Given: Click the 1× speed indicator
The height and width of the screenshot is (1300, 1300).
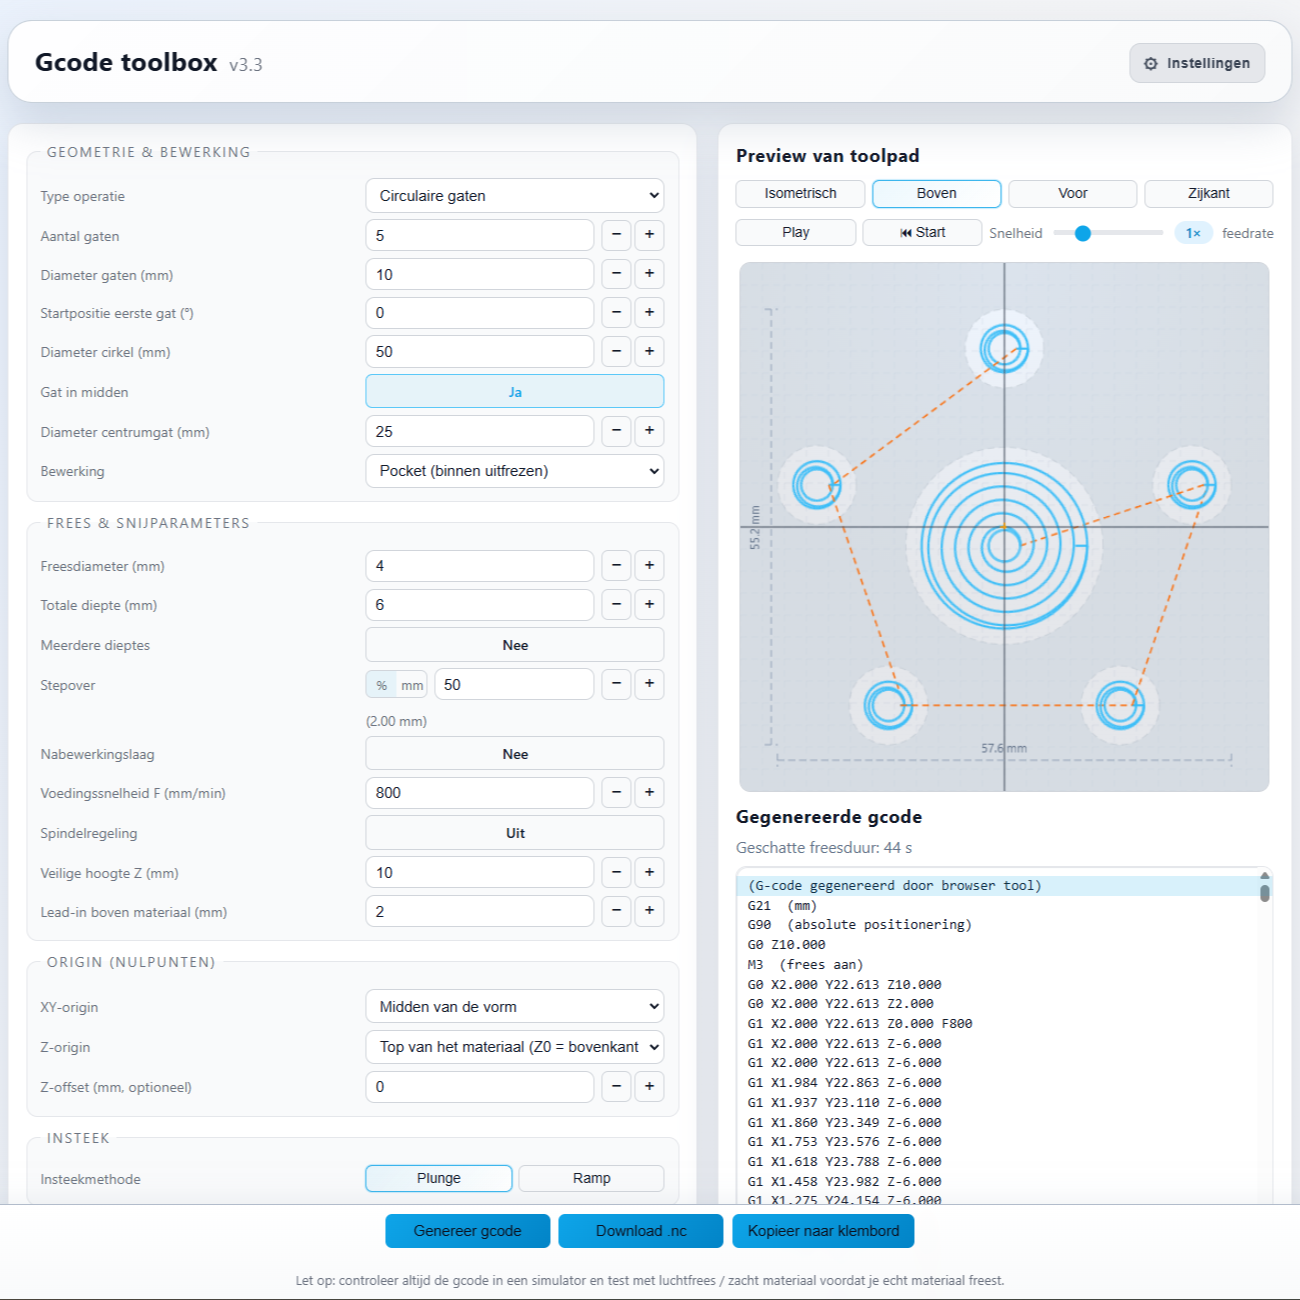Looking at the screenshot, I should [x=1193, y=233].
